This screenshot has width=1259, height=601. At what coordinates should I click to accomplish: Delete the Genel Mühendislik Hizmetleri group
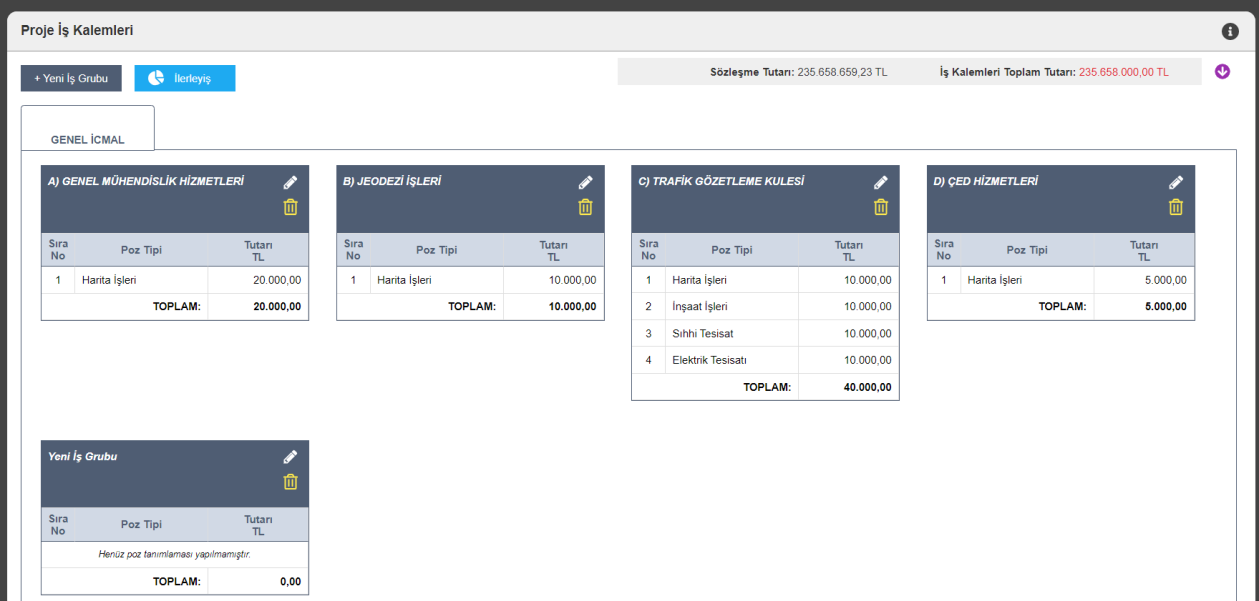click(290, 207)
